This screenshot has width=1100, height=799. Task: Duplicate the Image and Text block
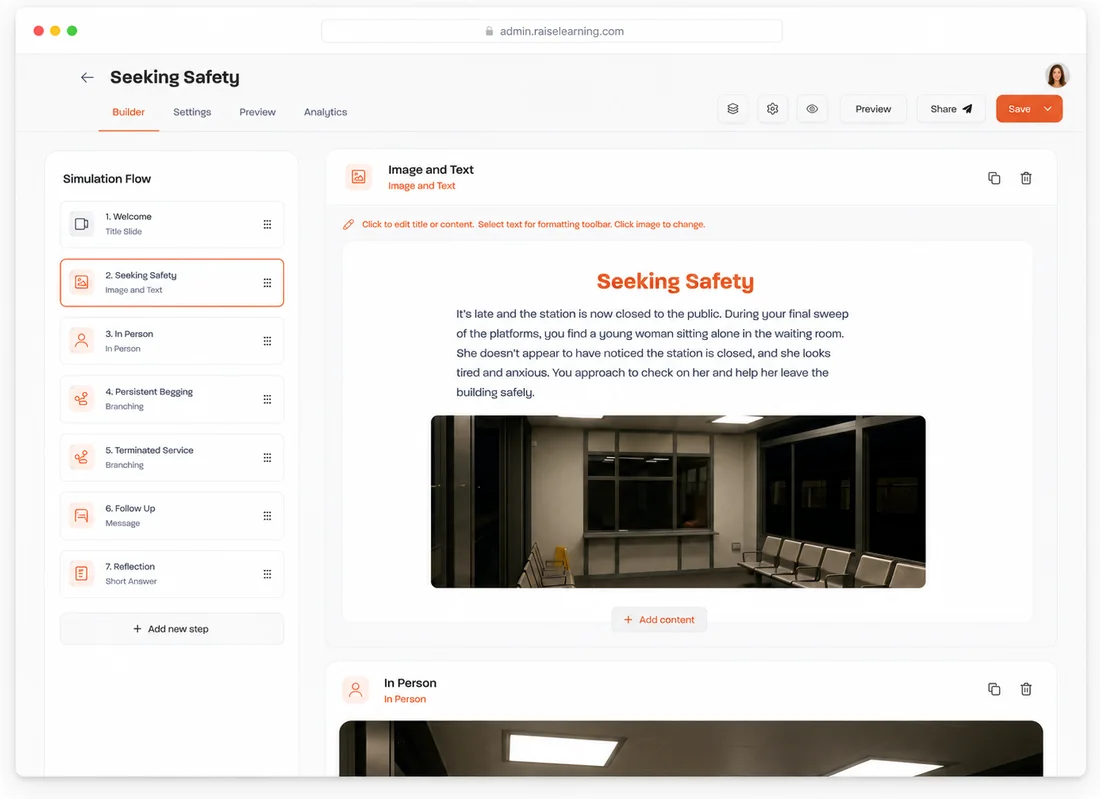tap(994, 178)
